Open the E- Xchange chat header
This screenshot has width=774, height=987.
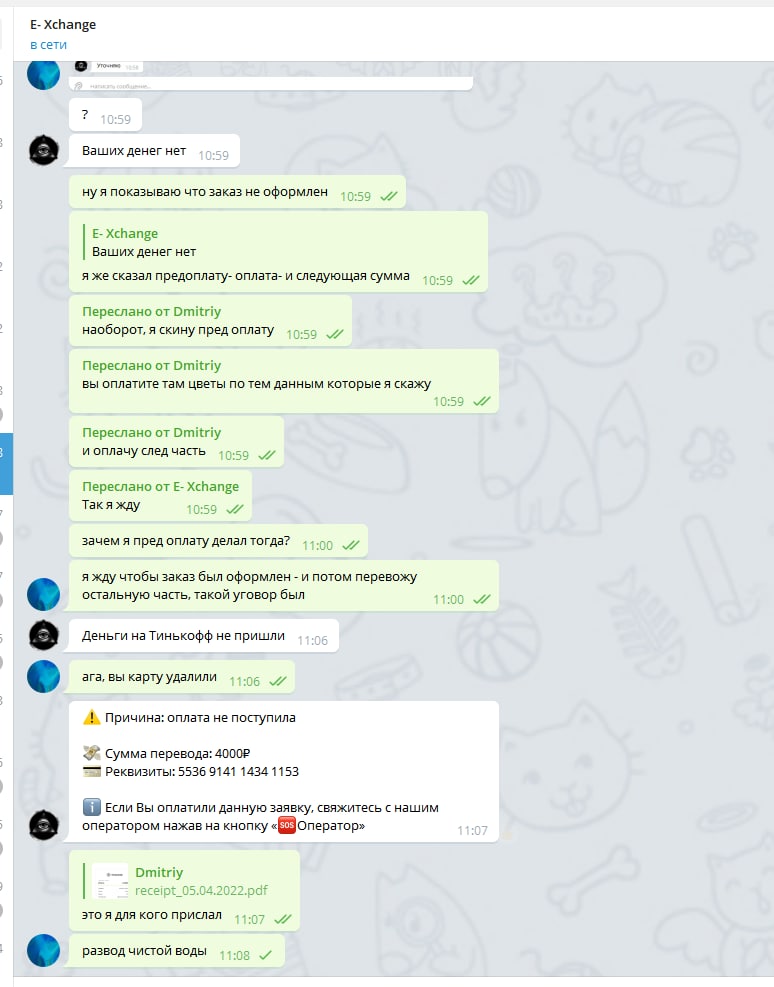tap(63, 25)
